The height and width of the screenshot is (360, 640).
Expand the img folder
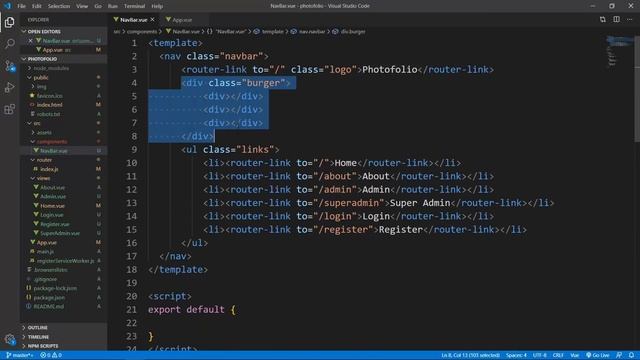pyautogui.click(x=42, y=87)
